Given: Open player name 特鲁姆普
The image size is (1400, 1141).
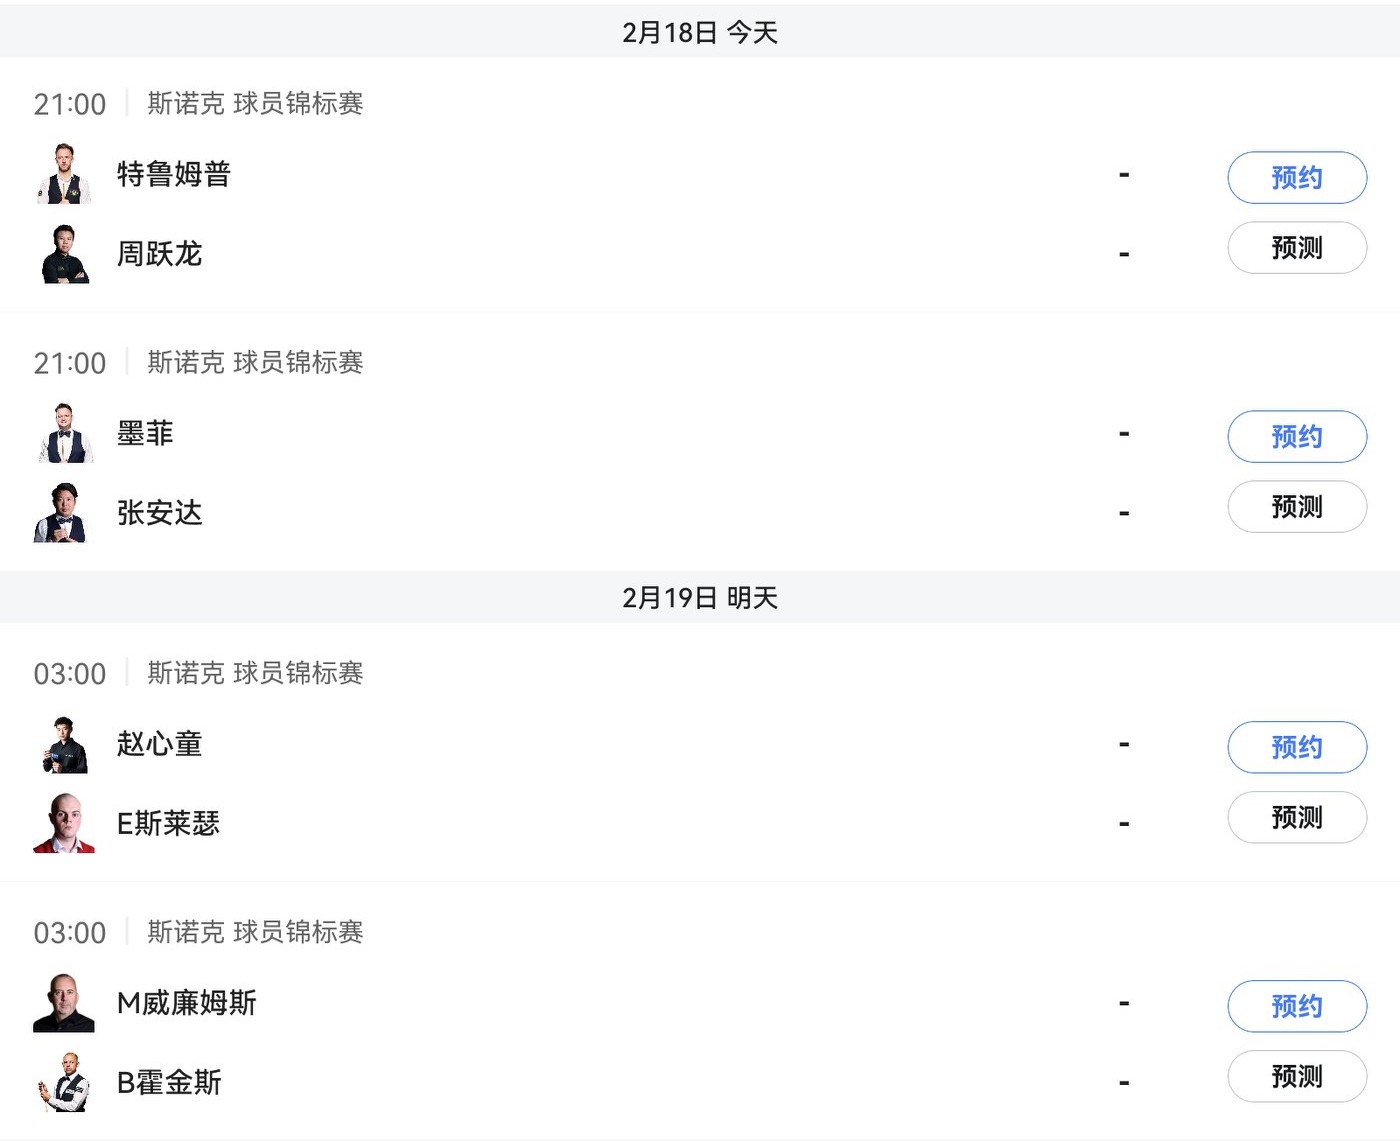Looking at the screenshot, I should (x=174, y=174).
